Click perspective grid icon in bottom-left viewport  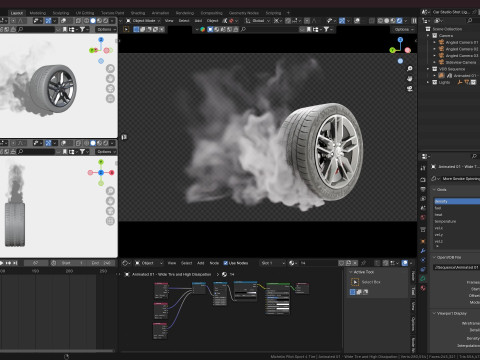(x=110, y=221)
